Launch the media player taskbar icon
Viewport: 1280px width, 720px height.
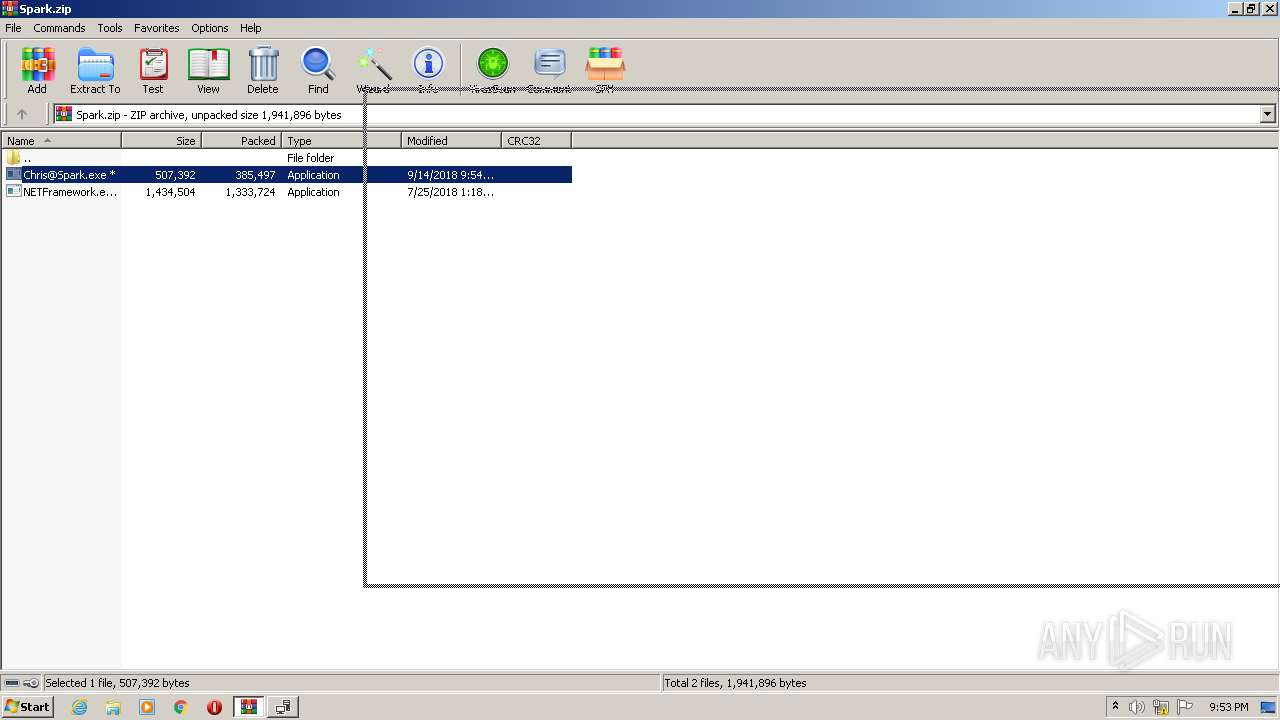[x=147, y=707]
